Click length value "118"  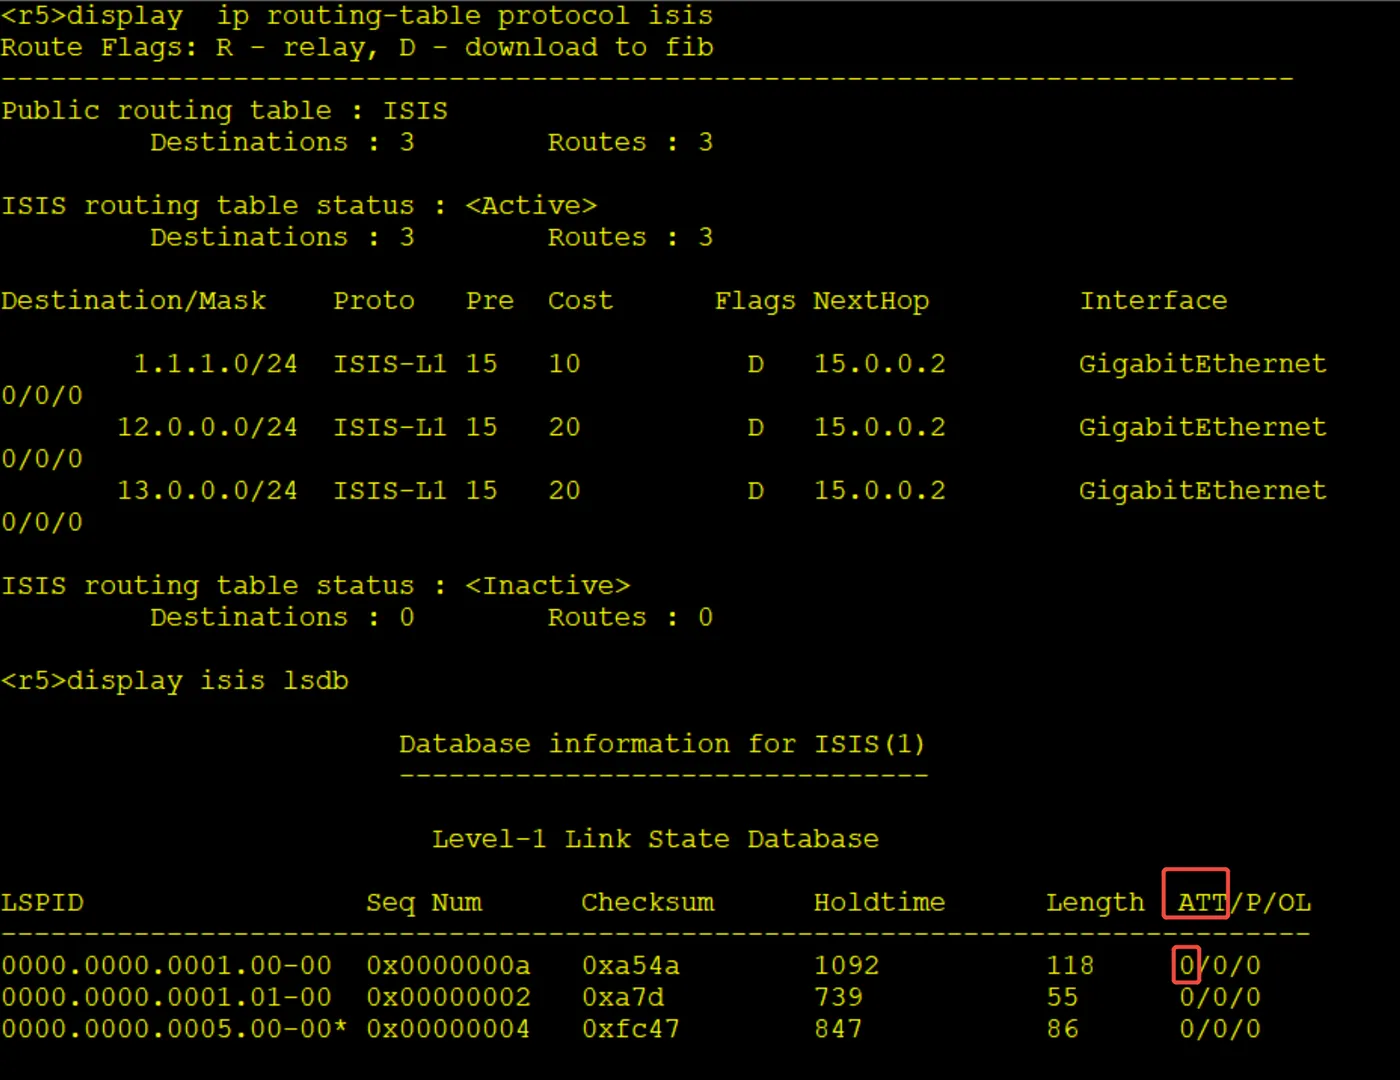(x=1071, y=966)
